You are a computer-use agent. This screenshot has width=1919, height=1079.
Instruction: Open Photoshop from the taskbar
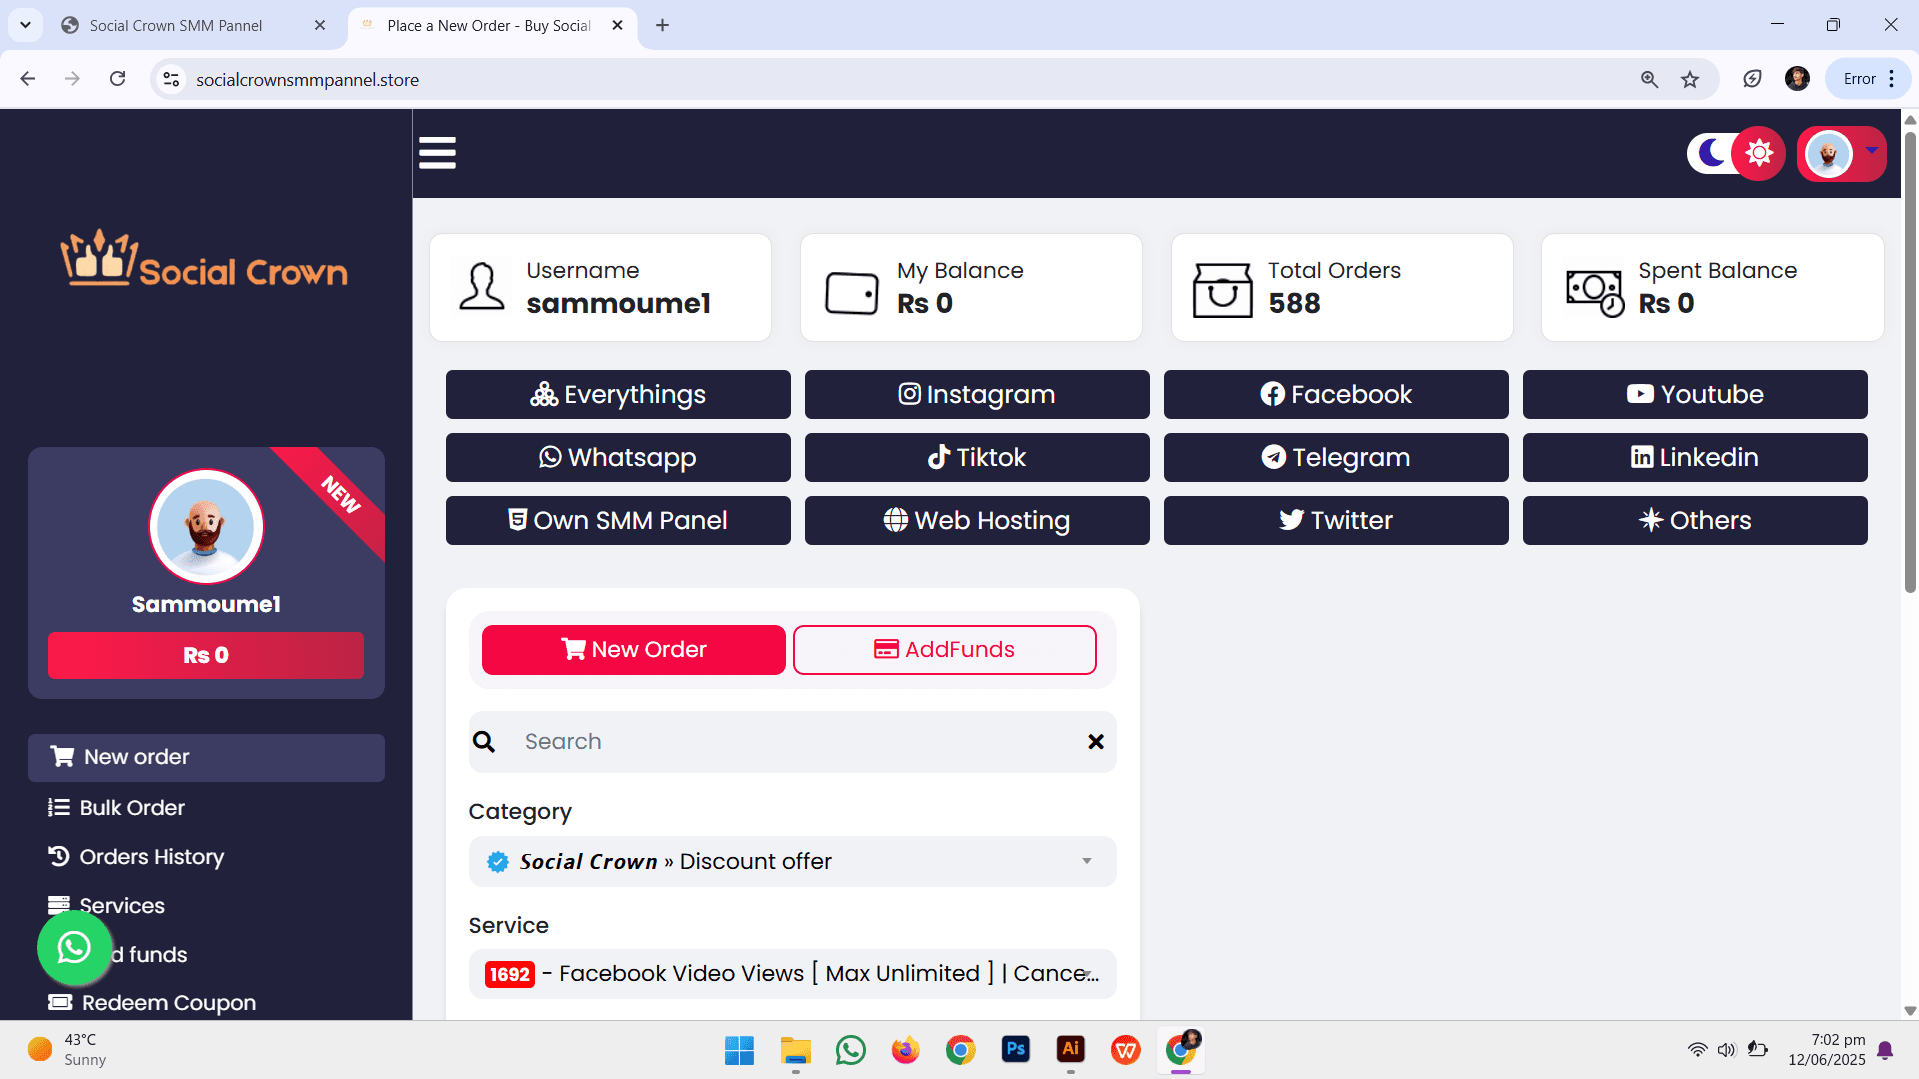pyautogui.click(x=1016, y=1050)
